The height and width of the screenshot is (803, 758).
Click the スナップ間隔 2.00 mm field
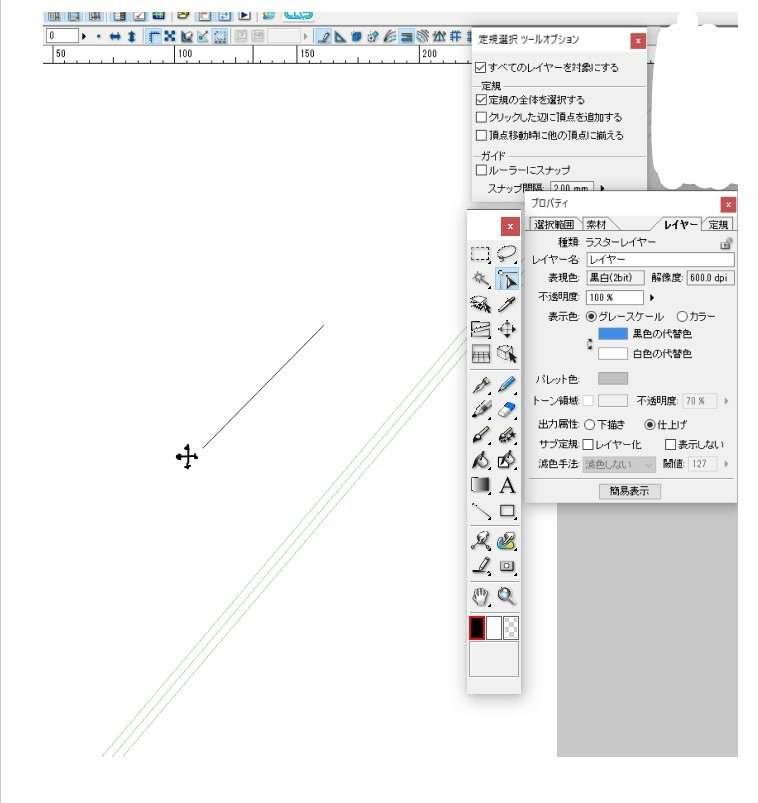point(572,187)
